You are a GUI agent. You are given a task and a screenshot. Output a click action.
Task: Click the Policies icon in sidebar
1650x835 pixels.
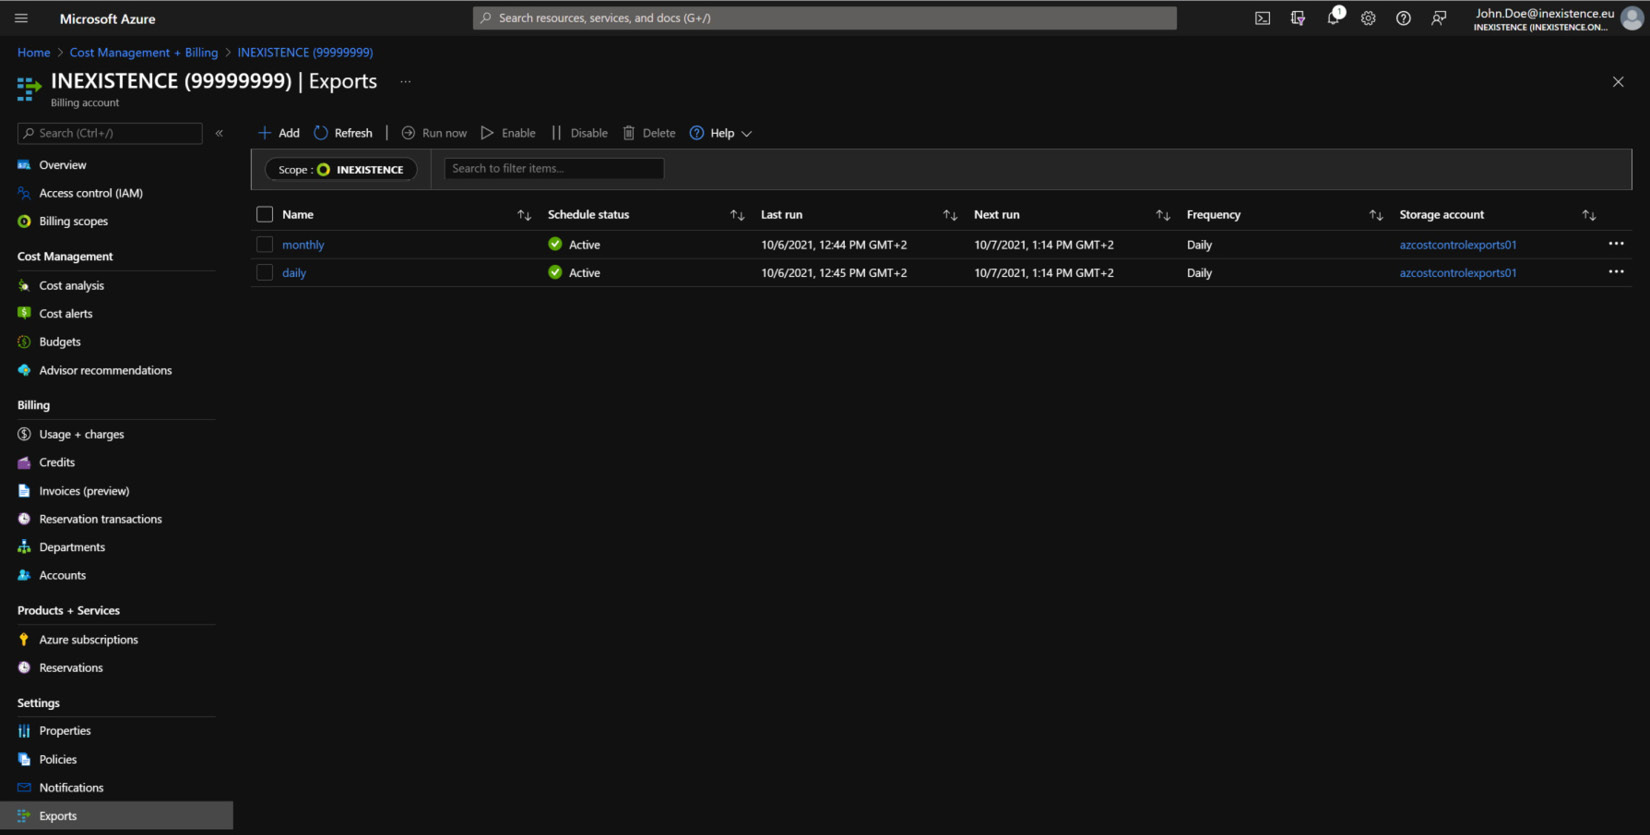24,760
